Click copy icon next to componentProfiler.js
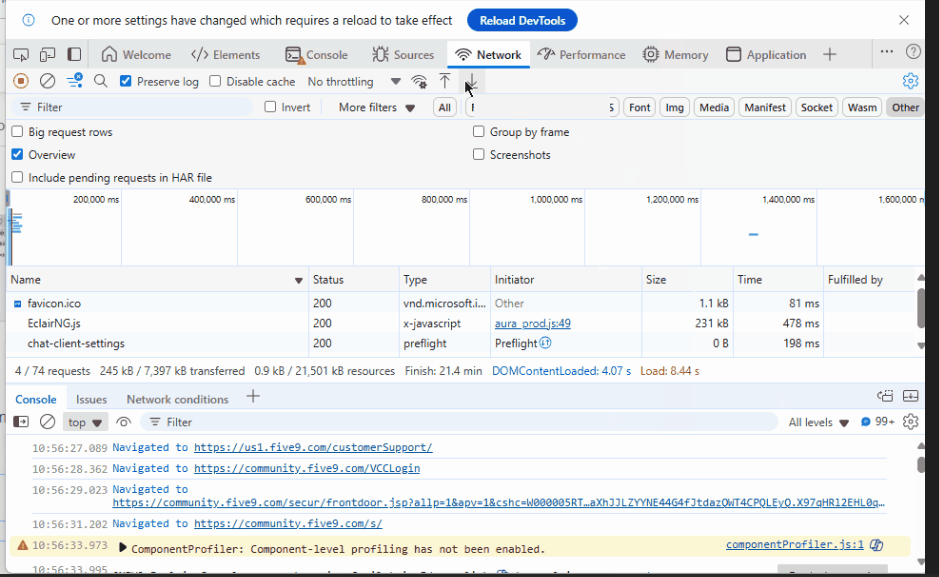 click(x=877, y=545)
